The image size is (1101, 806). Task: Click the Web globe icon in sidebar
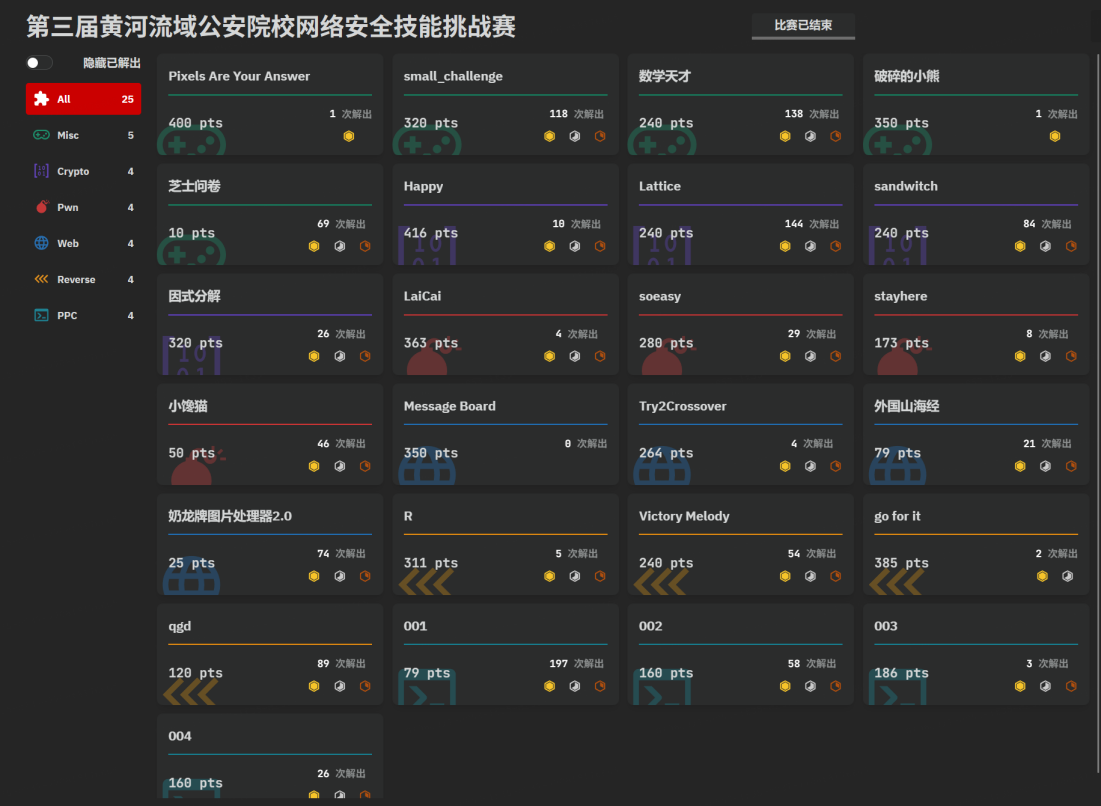41,243
